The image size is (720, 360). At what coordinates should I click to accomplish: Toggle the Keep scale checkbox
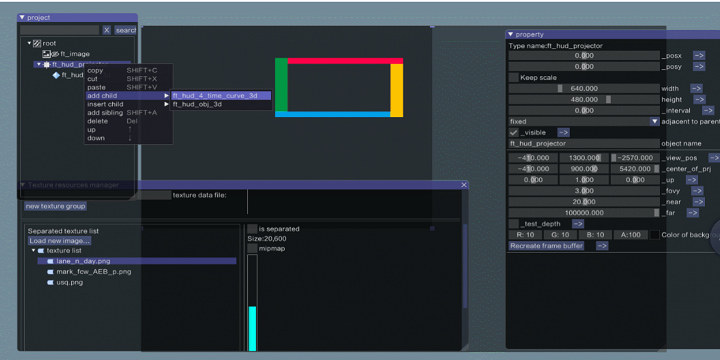tap(513, 78)
